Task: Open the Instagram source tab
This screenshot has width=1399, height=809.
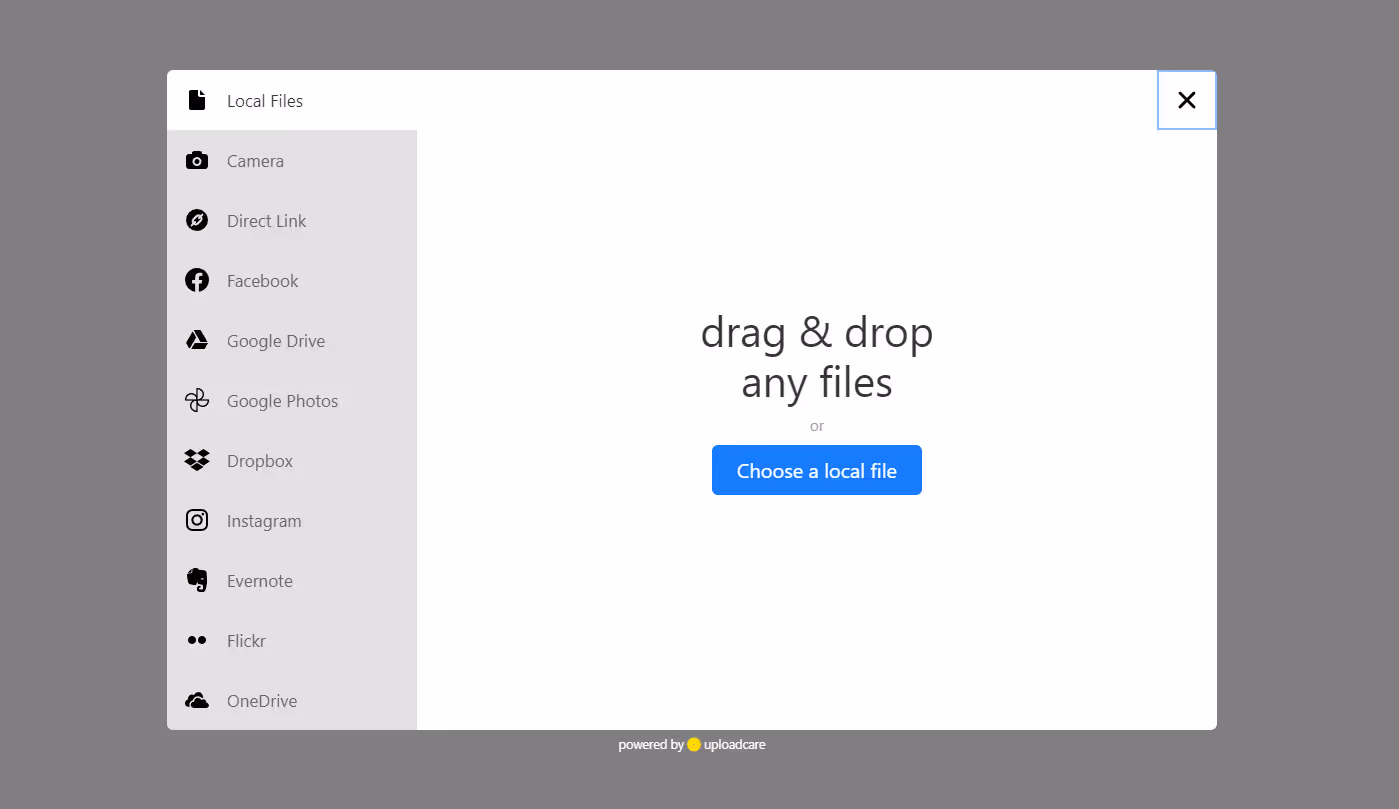Action: click(292, 520)
